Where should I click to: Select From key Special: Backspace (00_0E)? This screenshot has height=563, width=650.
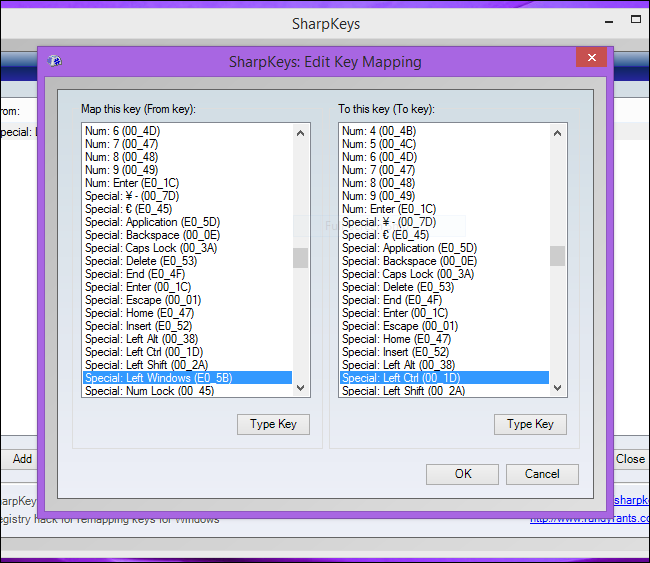(187, 235)
